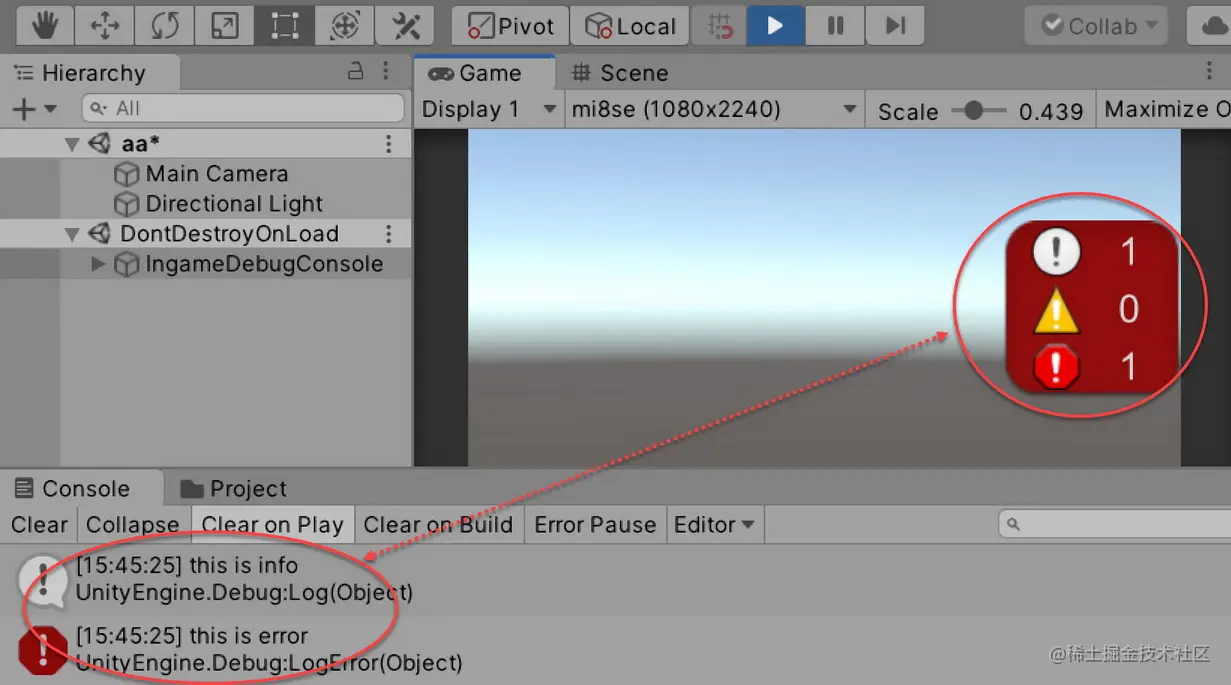Pause play mode
Image resolution: width=1231 pixels, height=685 pixels.
point(834,25)
